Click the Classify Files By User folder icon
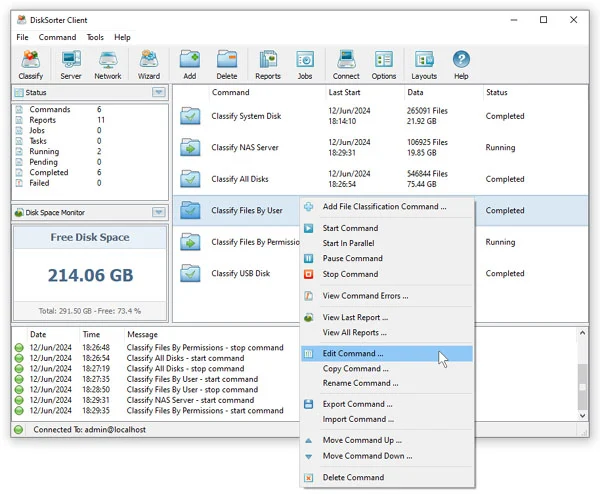This screenshot has width=600, height=494. click(x=190, y=210)
